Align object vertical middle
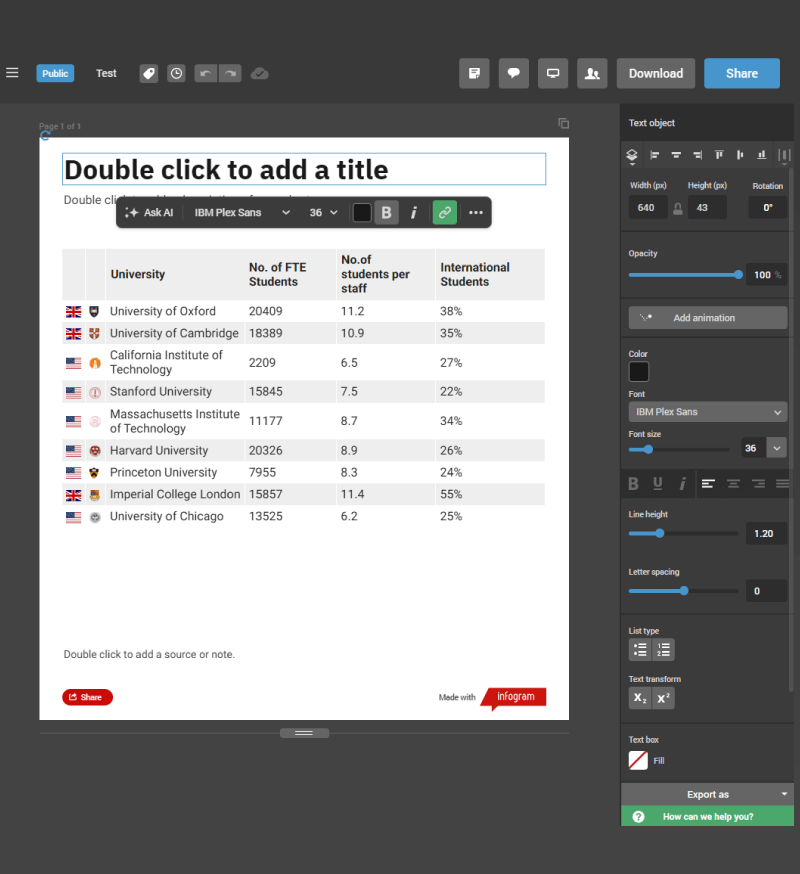 pos(740,155)
